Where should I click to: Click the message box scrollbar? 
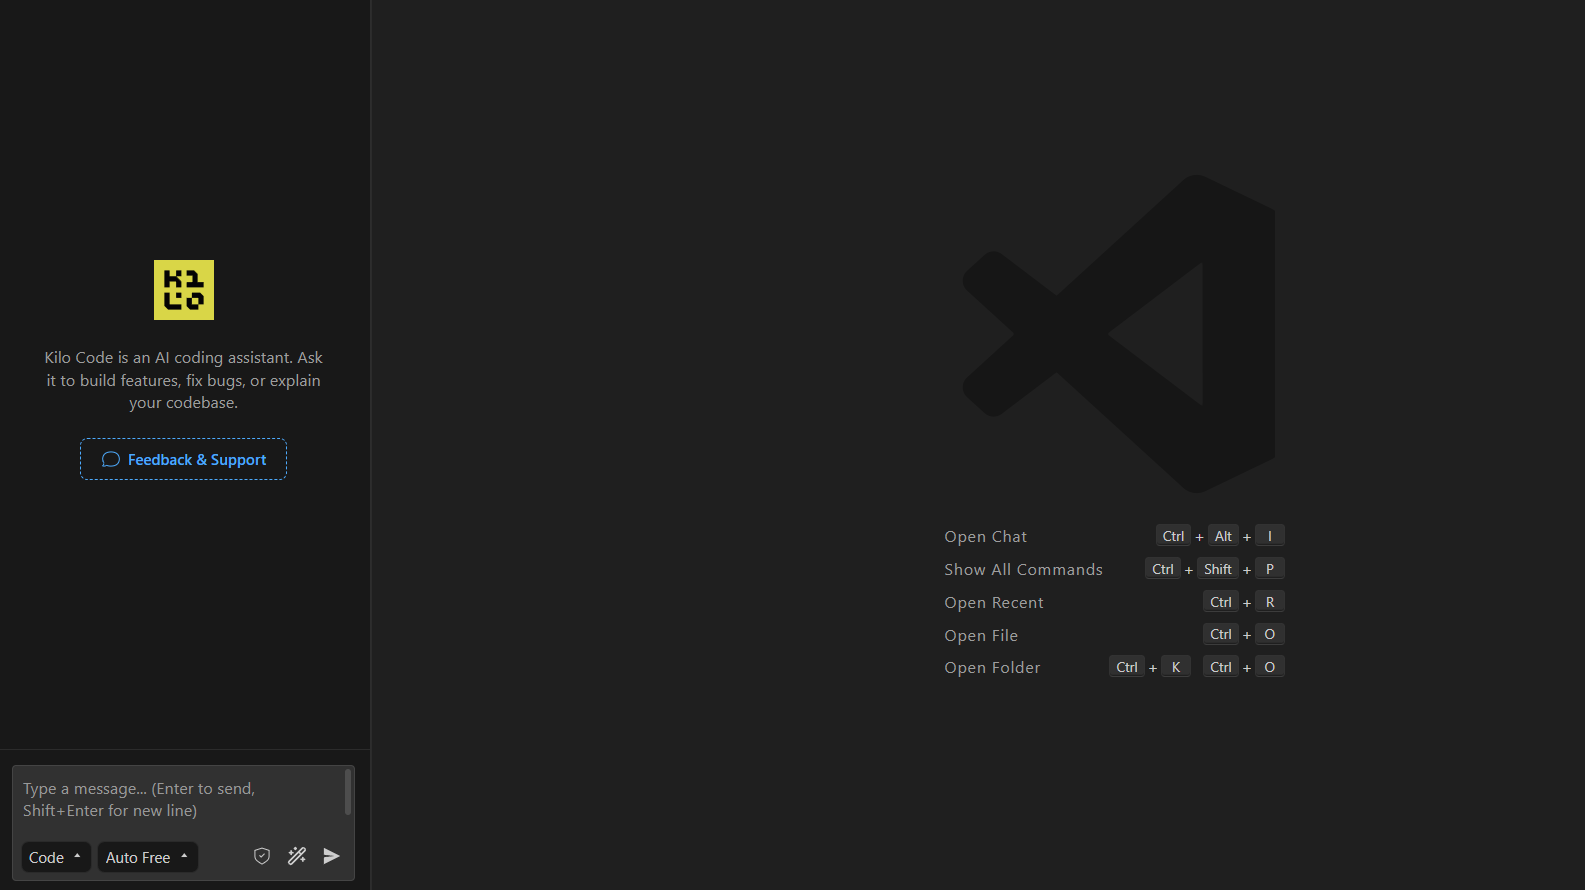pyautogui.click(x=348, y=792)
